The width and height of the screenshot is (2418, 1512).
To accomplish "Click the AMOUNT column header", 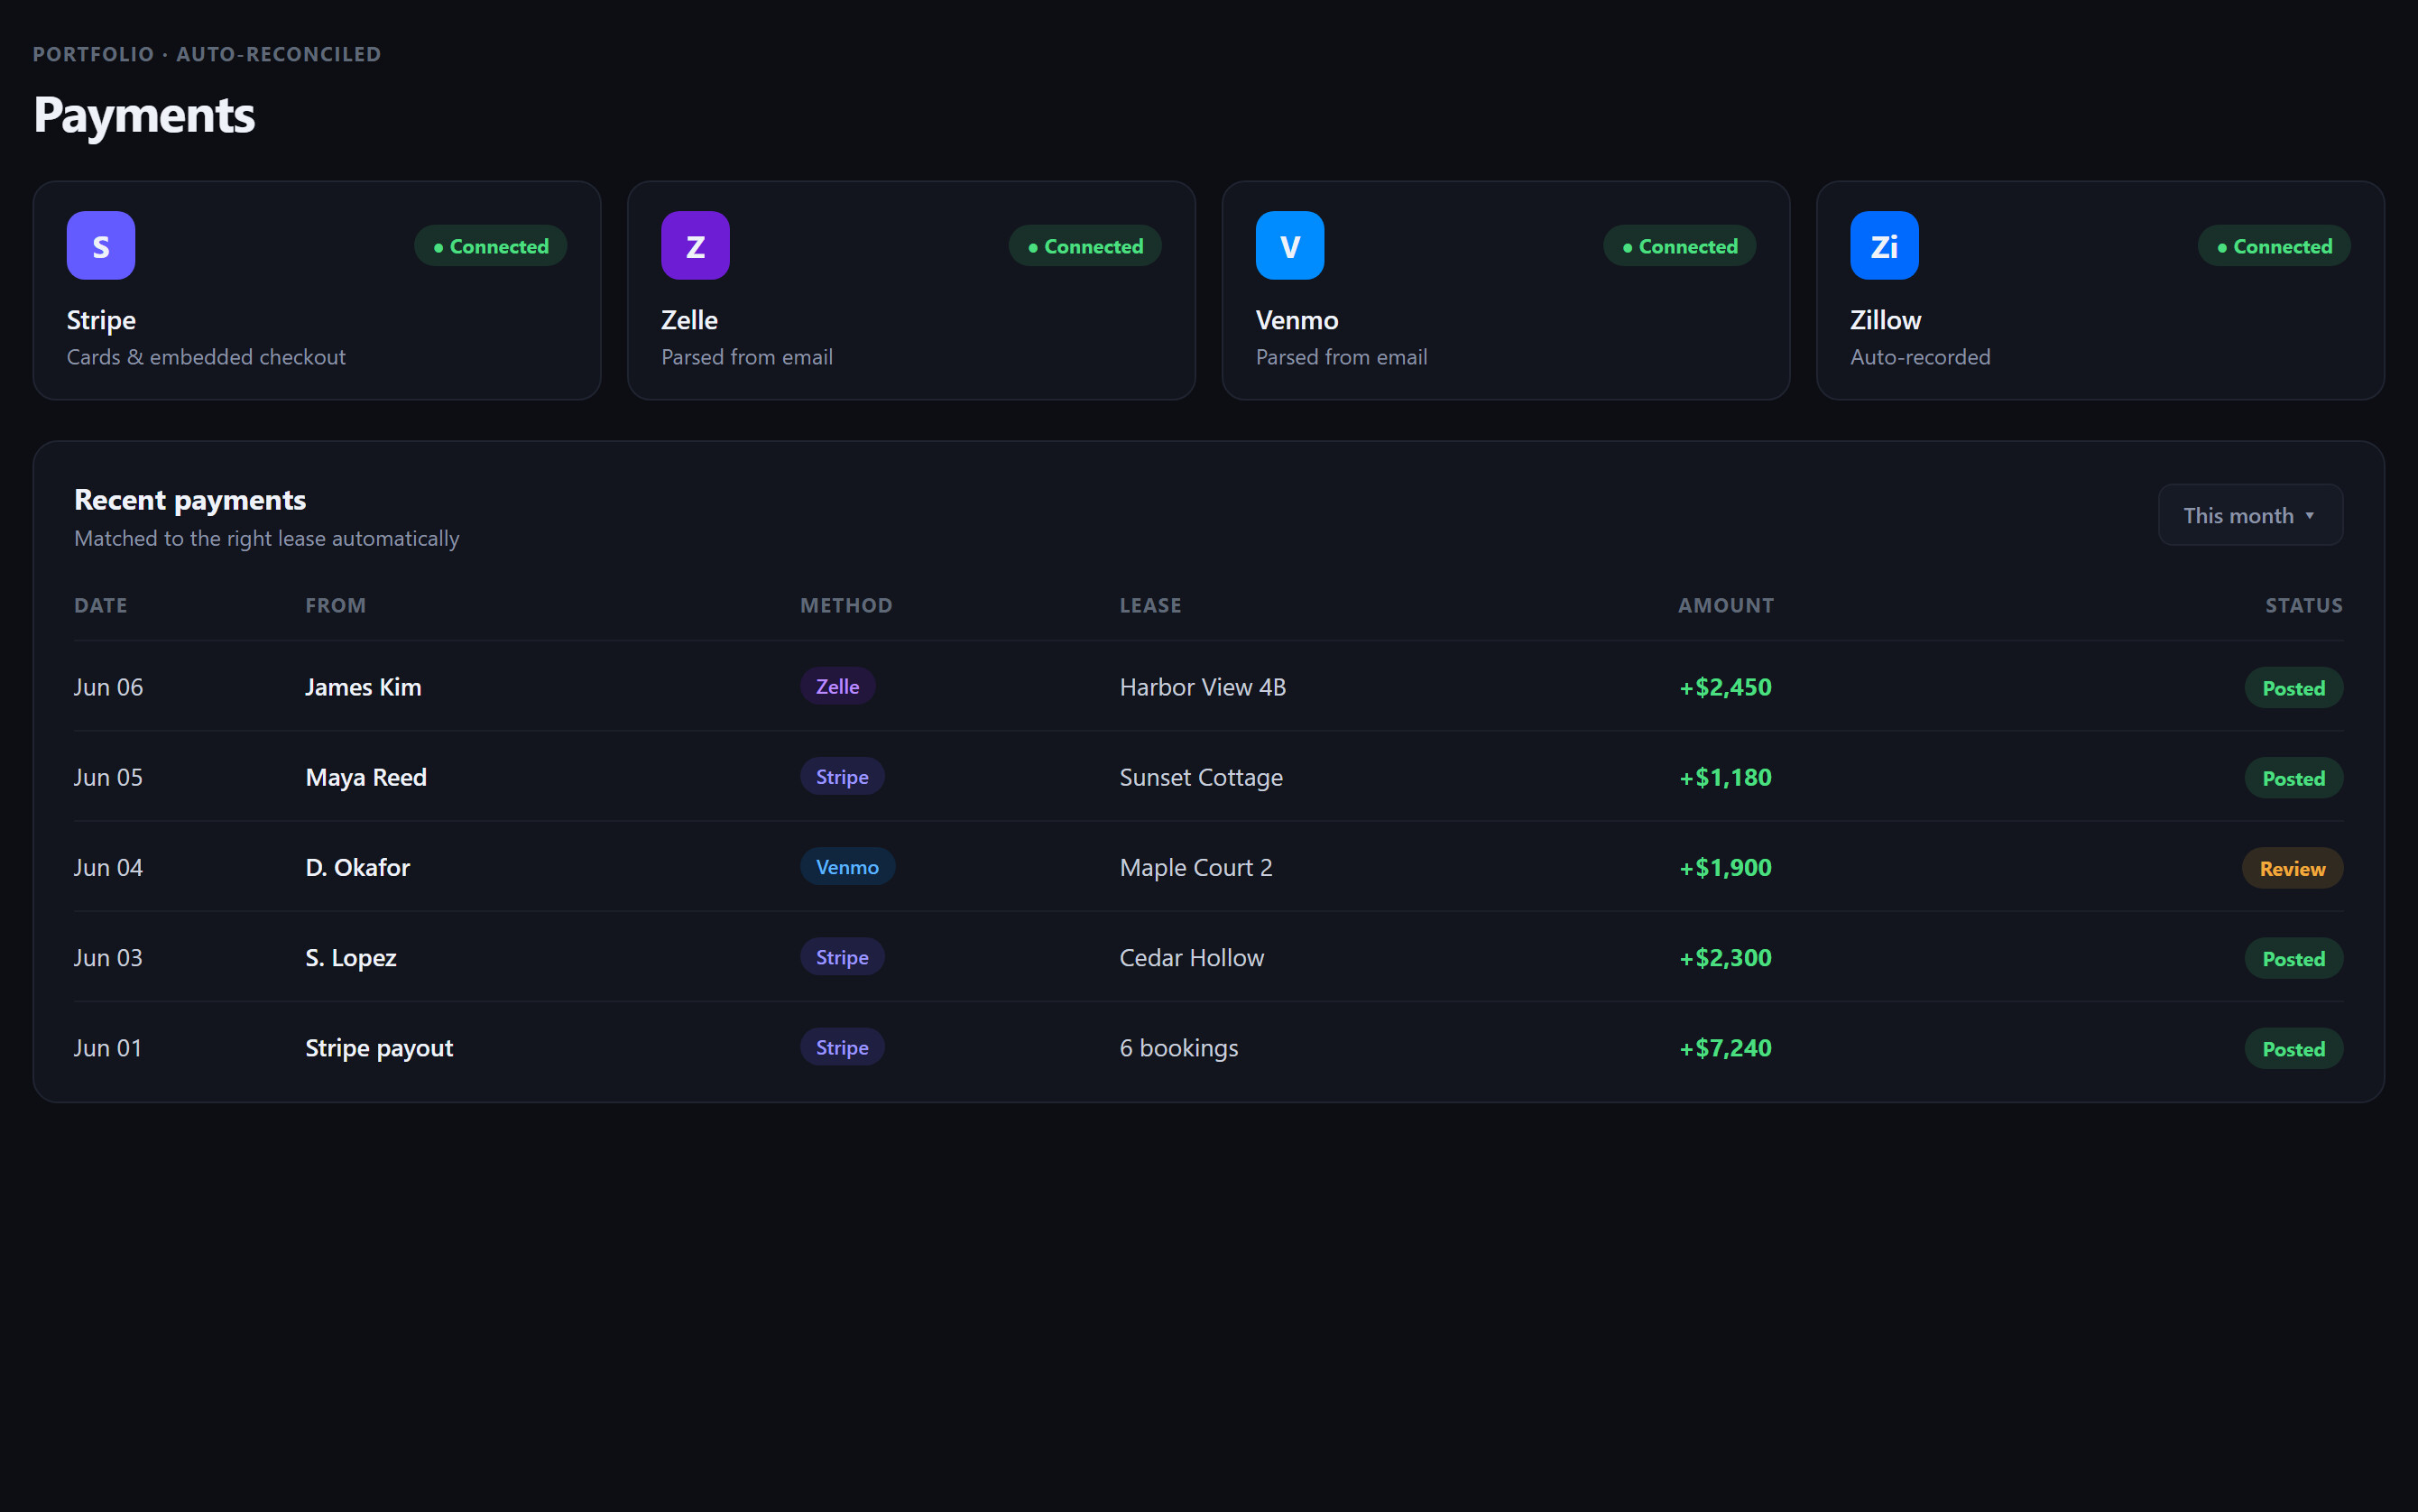I will click(x=1726, y=605).
